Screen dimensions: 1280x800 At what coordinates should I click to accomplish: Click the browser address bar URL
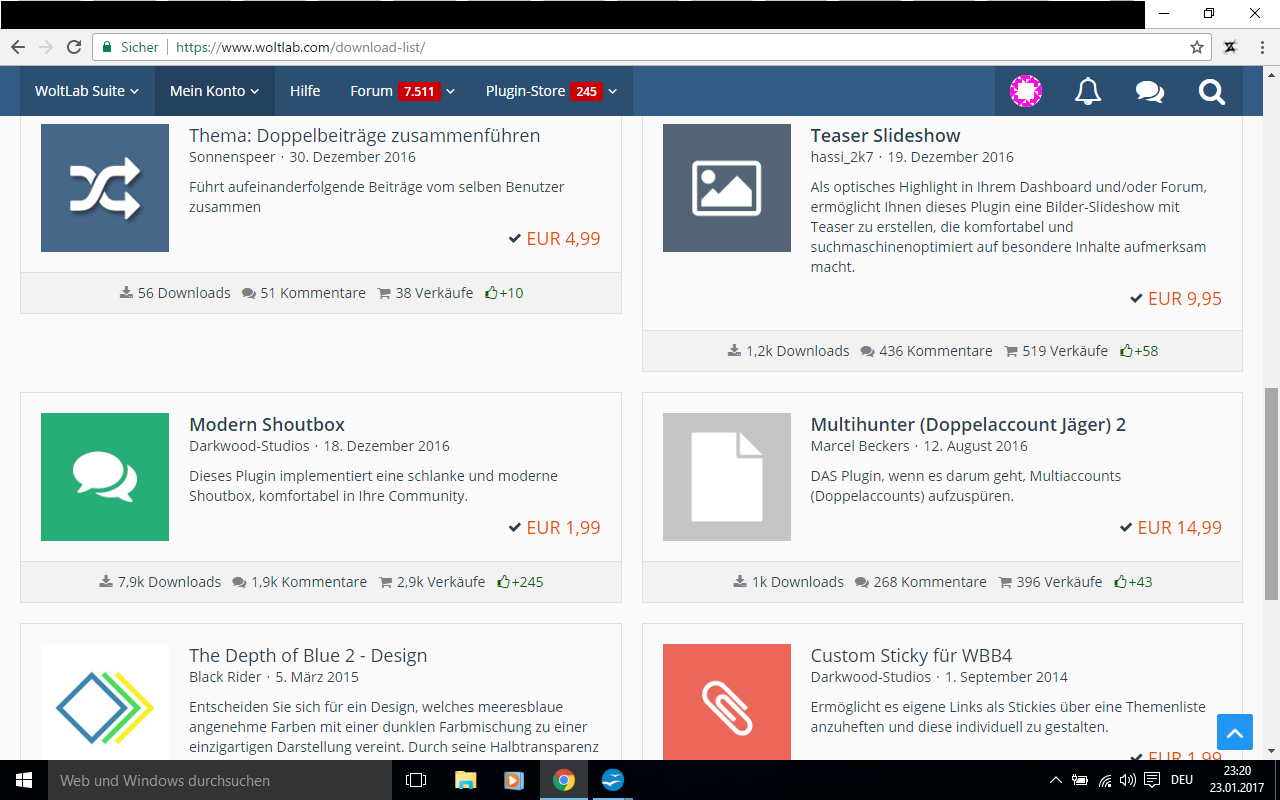click(x=300, y=47)
